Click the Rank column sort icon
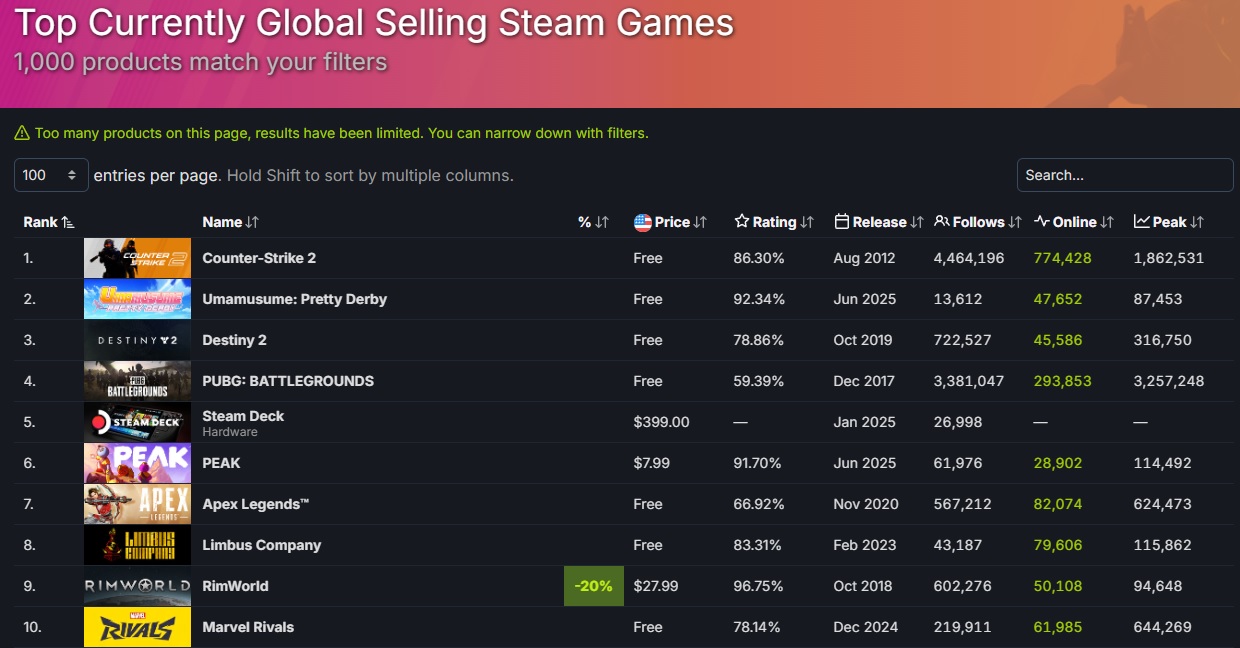 (x=68, y=222)
